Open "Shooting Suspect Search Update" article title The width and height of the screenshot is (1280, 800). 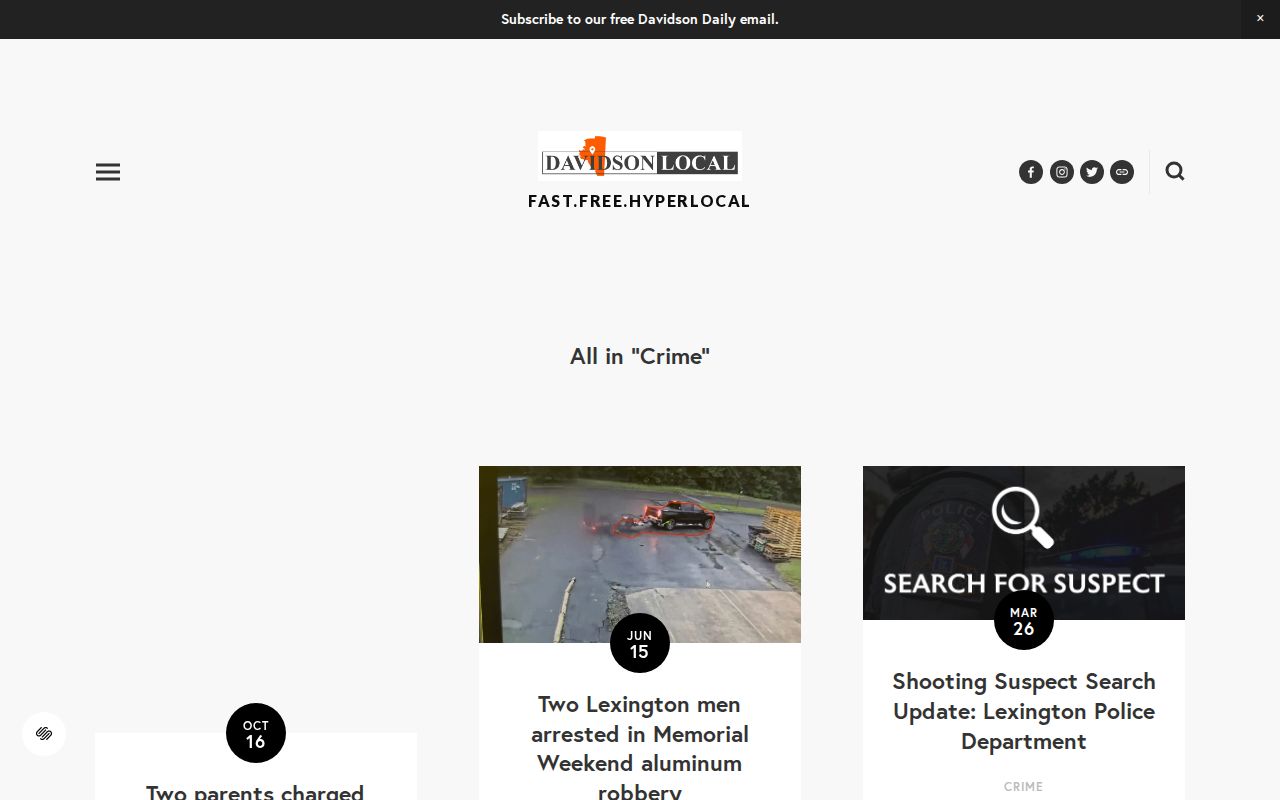(1024, 711)
